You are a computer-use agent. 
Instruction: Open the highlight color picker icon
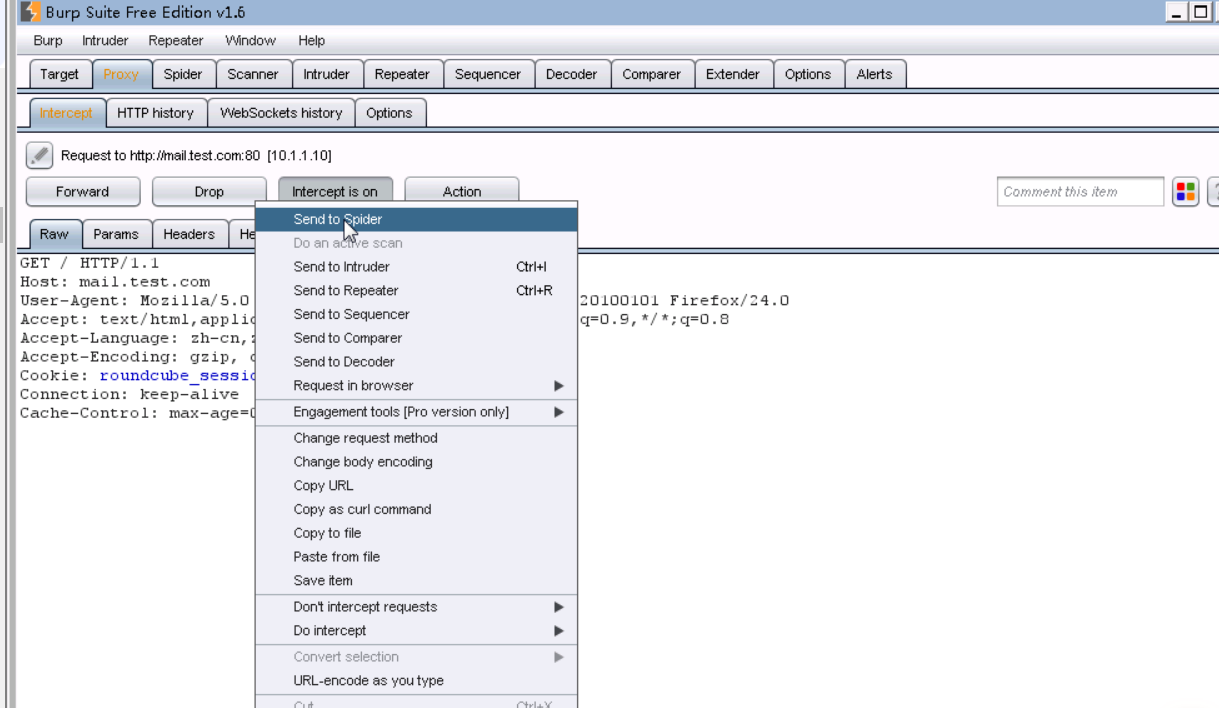pyautogui.click(x=1185, y=192)
